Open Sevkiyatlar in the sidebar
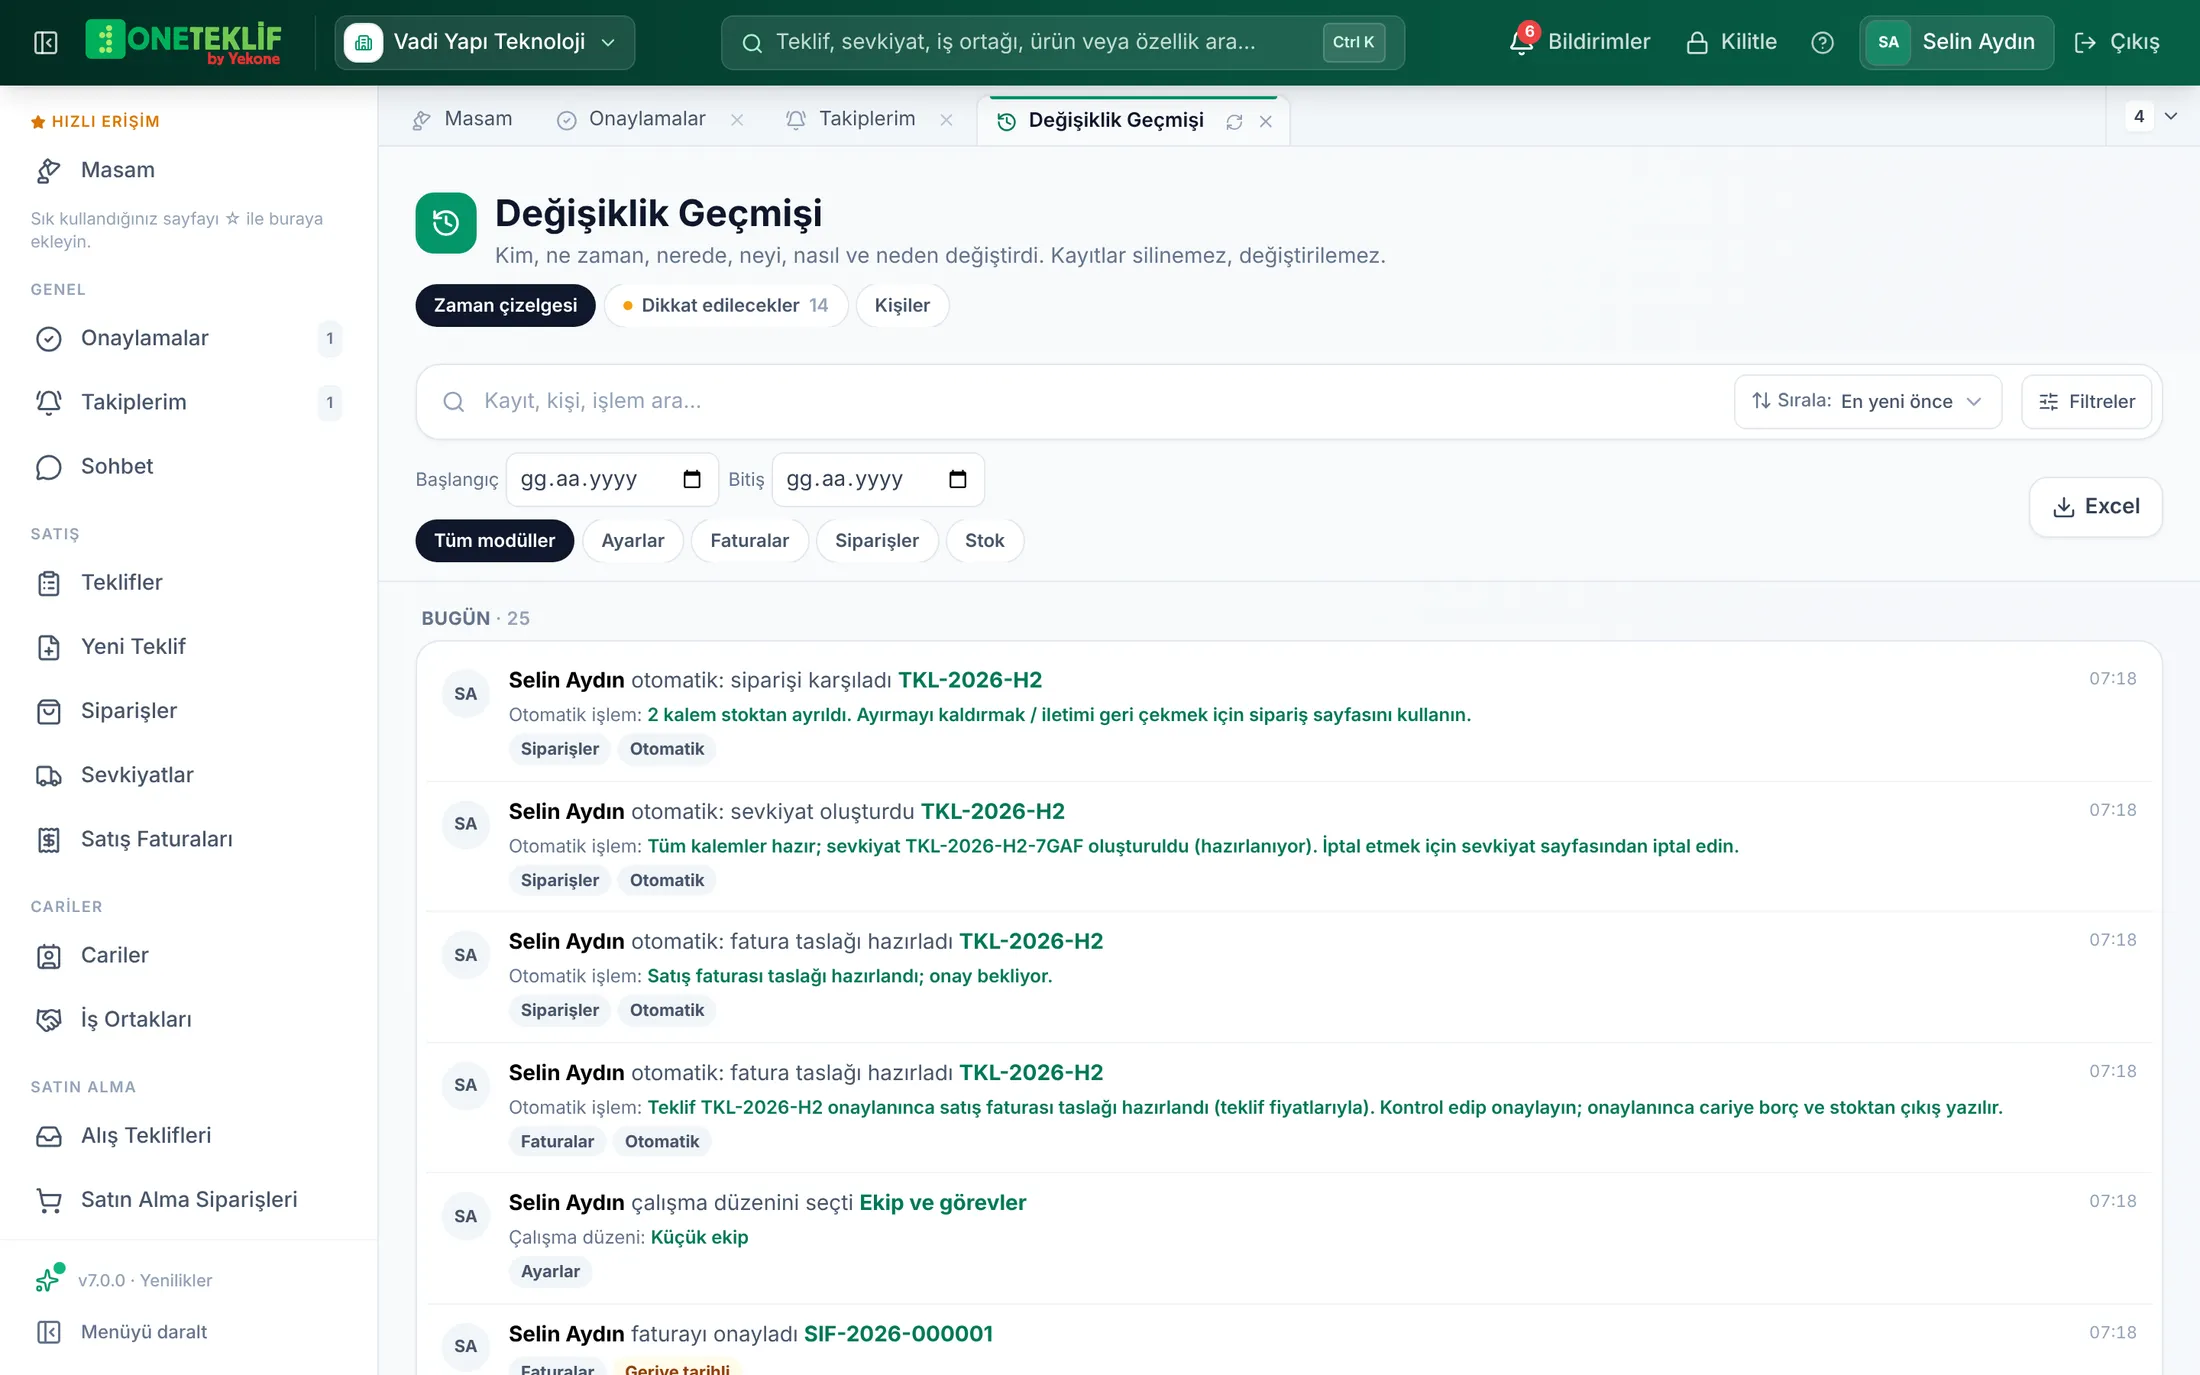This screenshot has height=1375, width=2200. tap(188, 775)
